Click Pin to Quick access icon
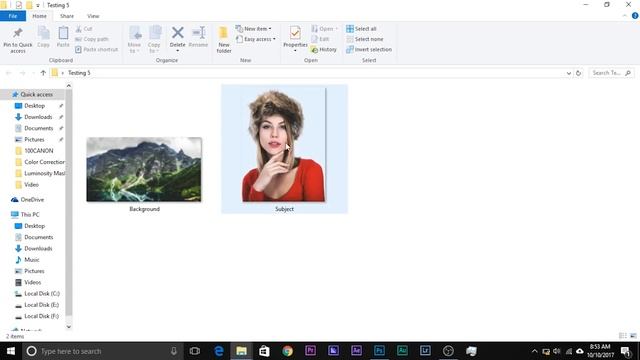Viewport: 640px width, 360px height. [x=18, y=33]
